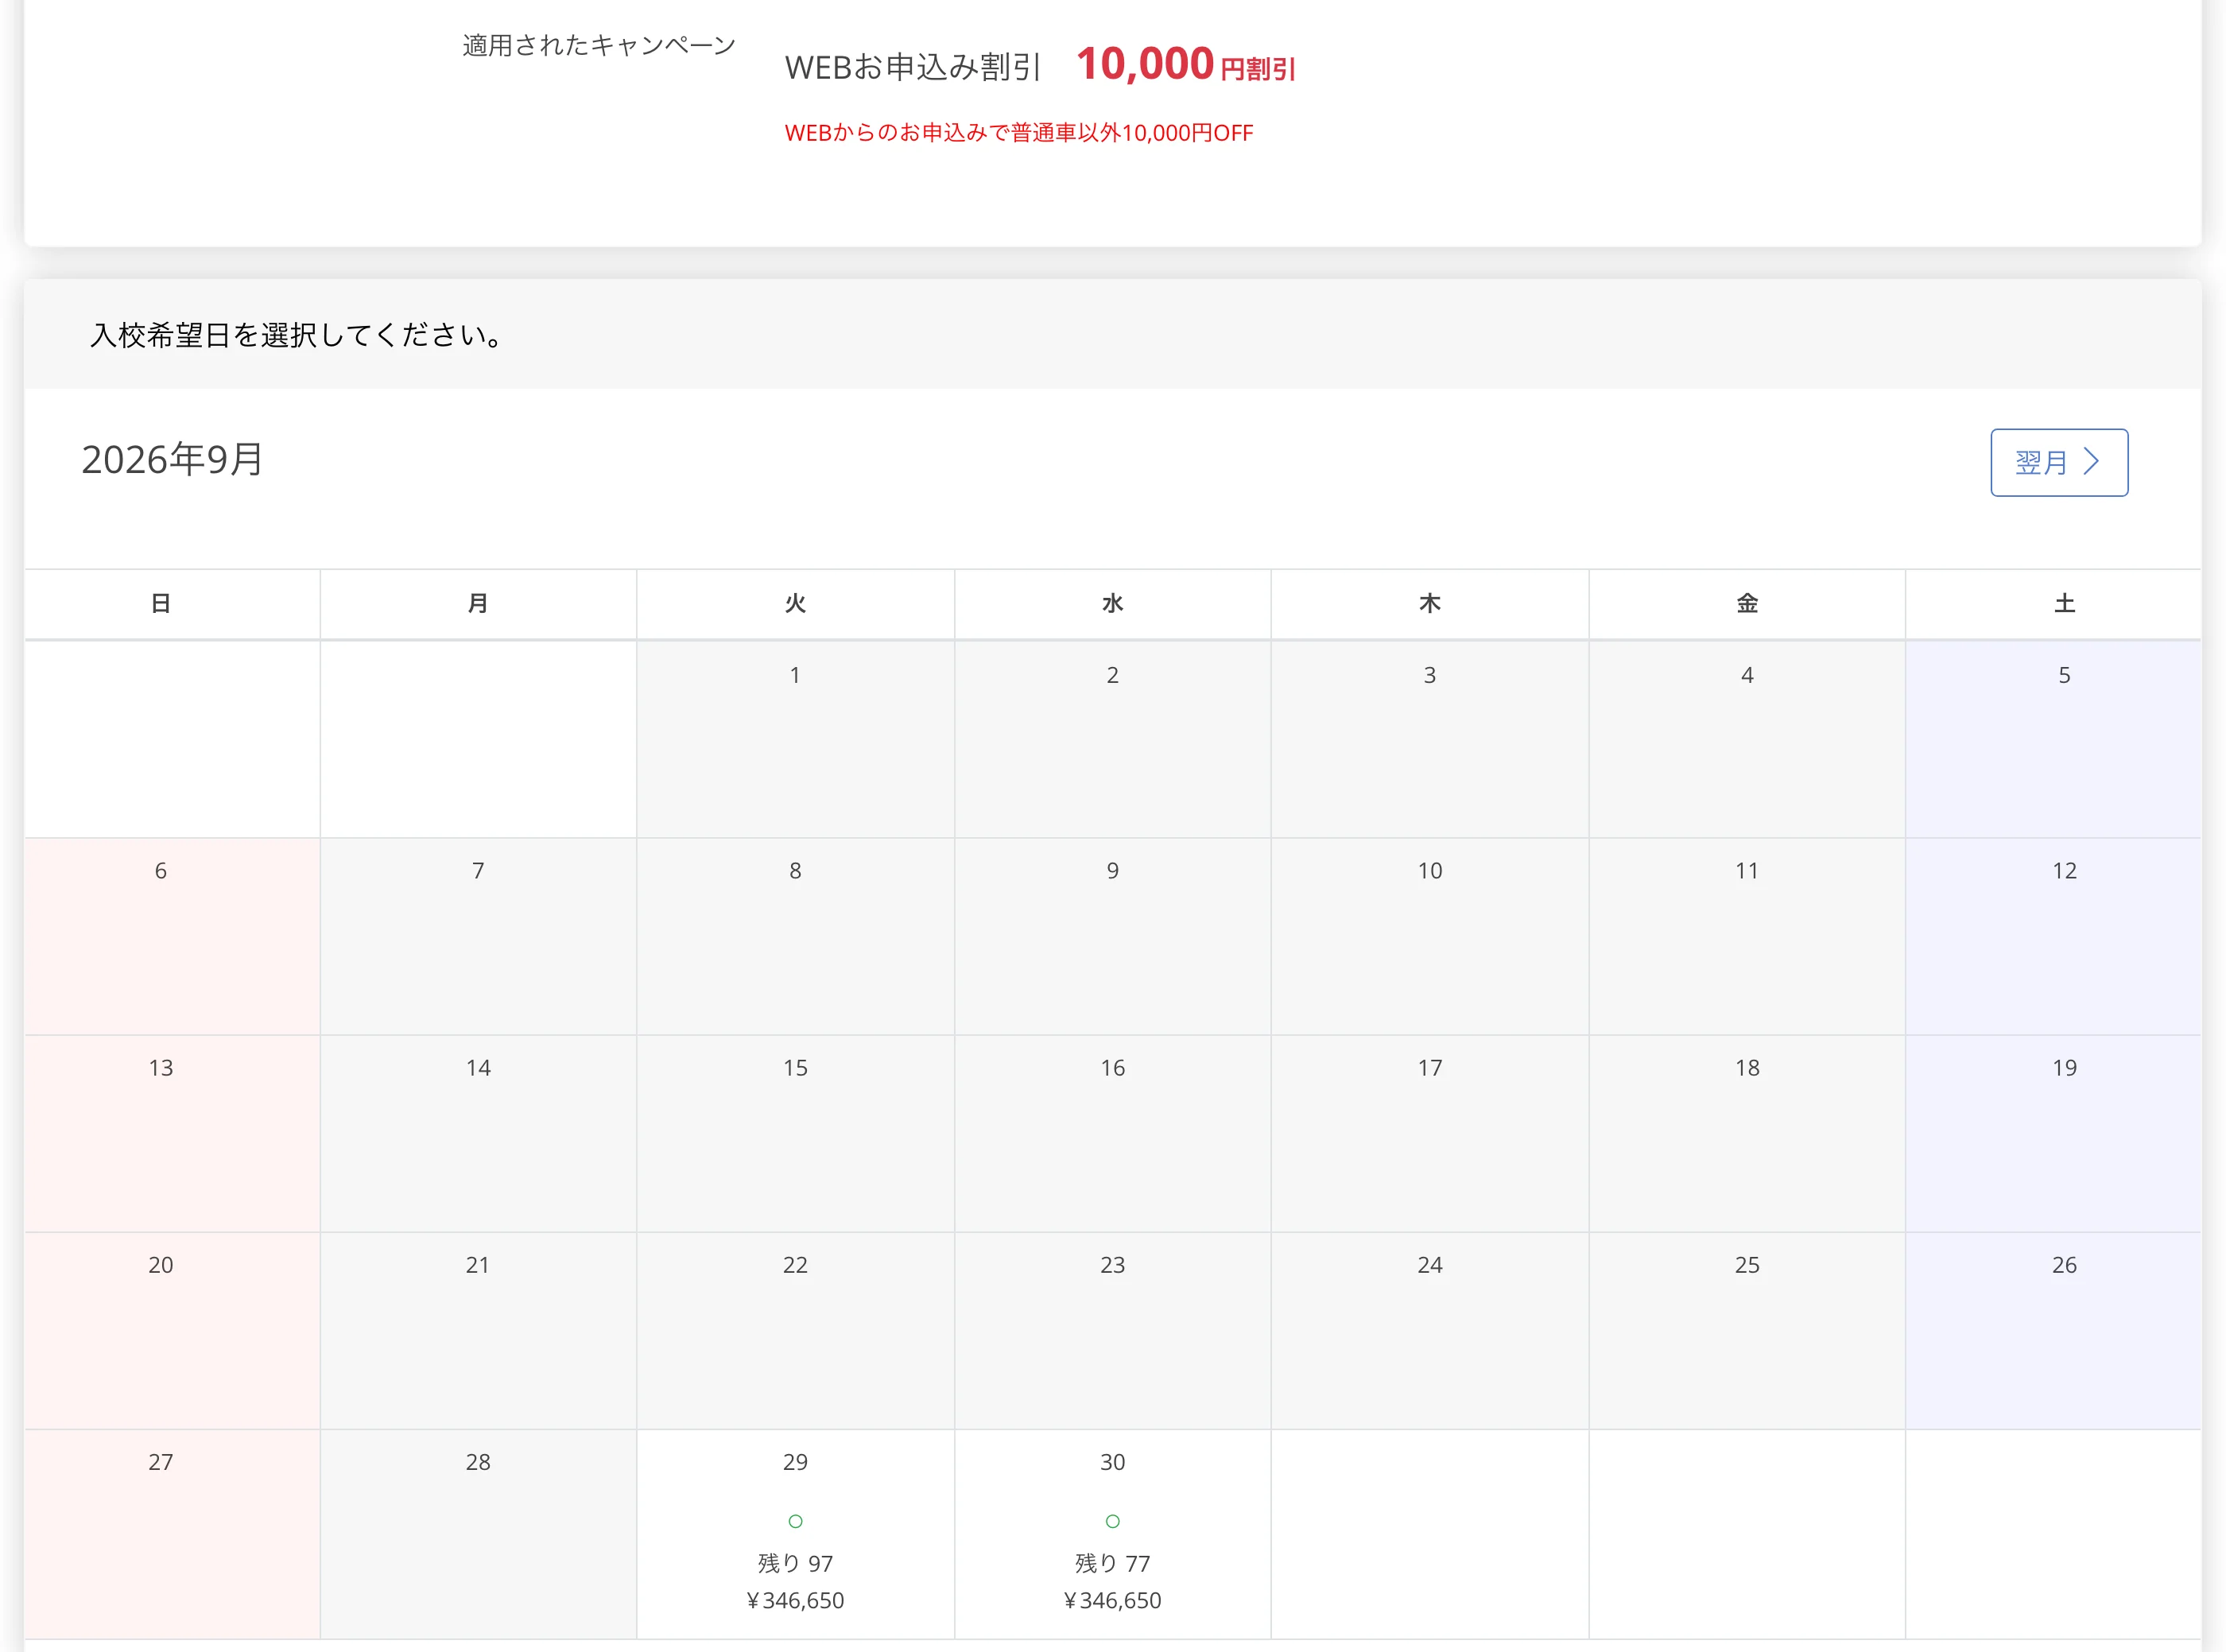This screenshot has height=1652, width=2226.
Task: Click Sunday date 27 cell
Action: (172, 1533)
